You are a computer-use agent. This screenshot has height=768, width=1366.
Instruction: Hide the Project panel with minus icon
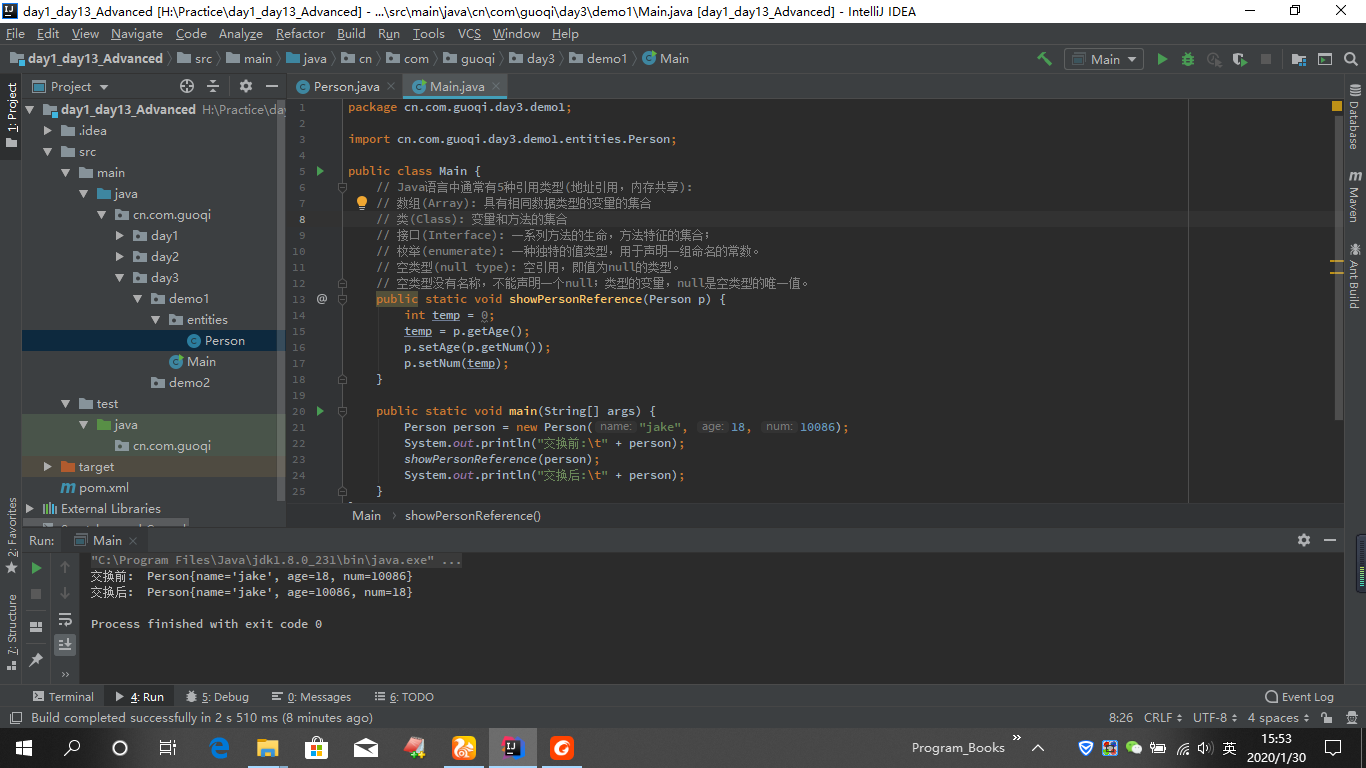click(x=271, y=86)
